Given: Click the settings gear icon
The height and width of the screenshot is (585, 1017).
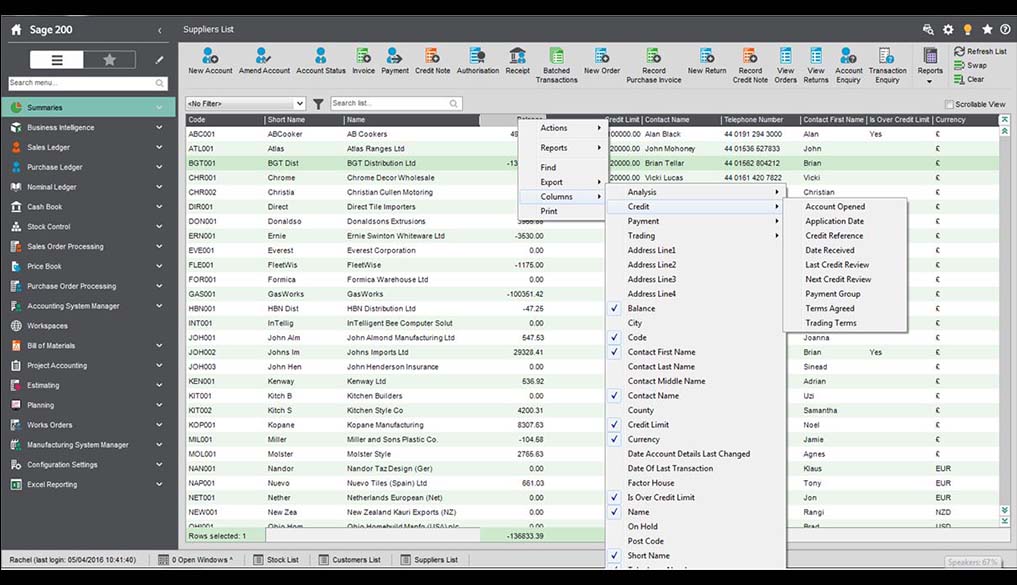Looking at the screenshot, I should (948, 30).
